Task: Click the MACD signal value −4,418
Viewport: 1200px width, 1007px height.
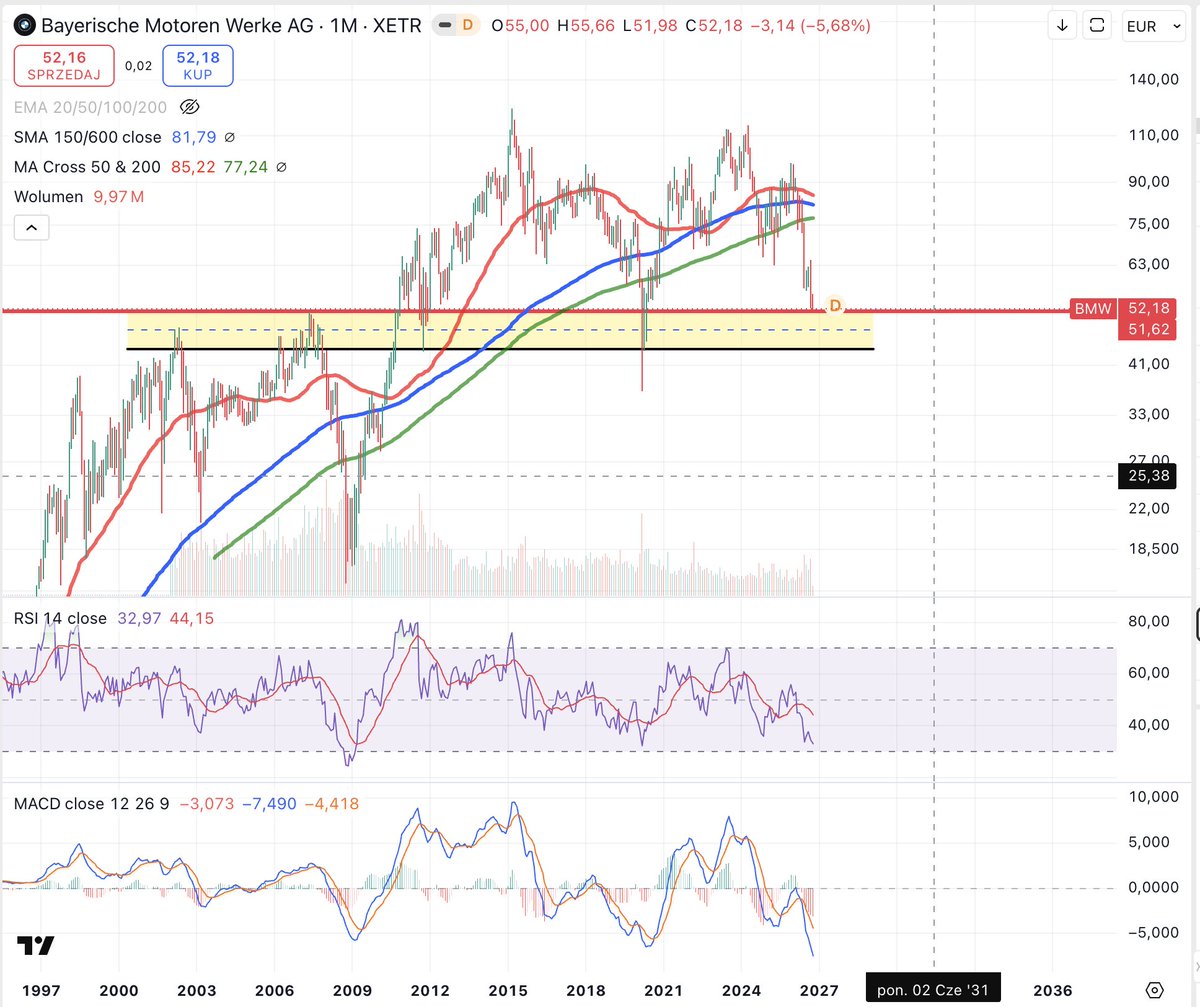Action: pyautogui.click(x=331, y=803)
